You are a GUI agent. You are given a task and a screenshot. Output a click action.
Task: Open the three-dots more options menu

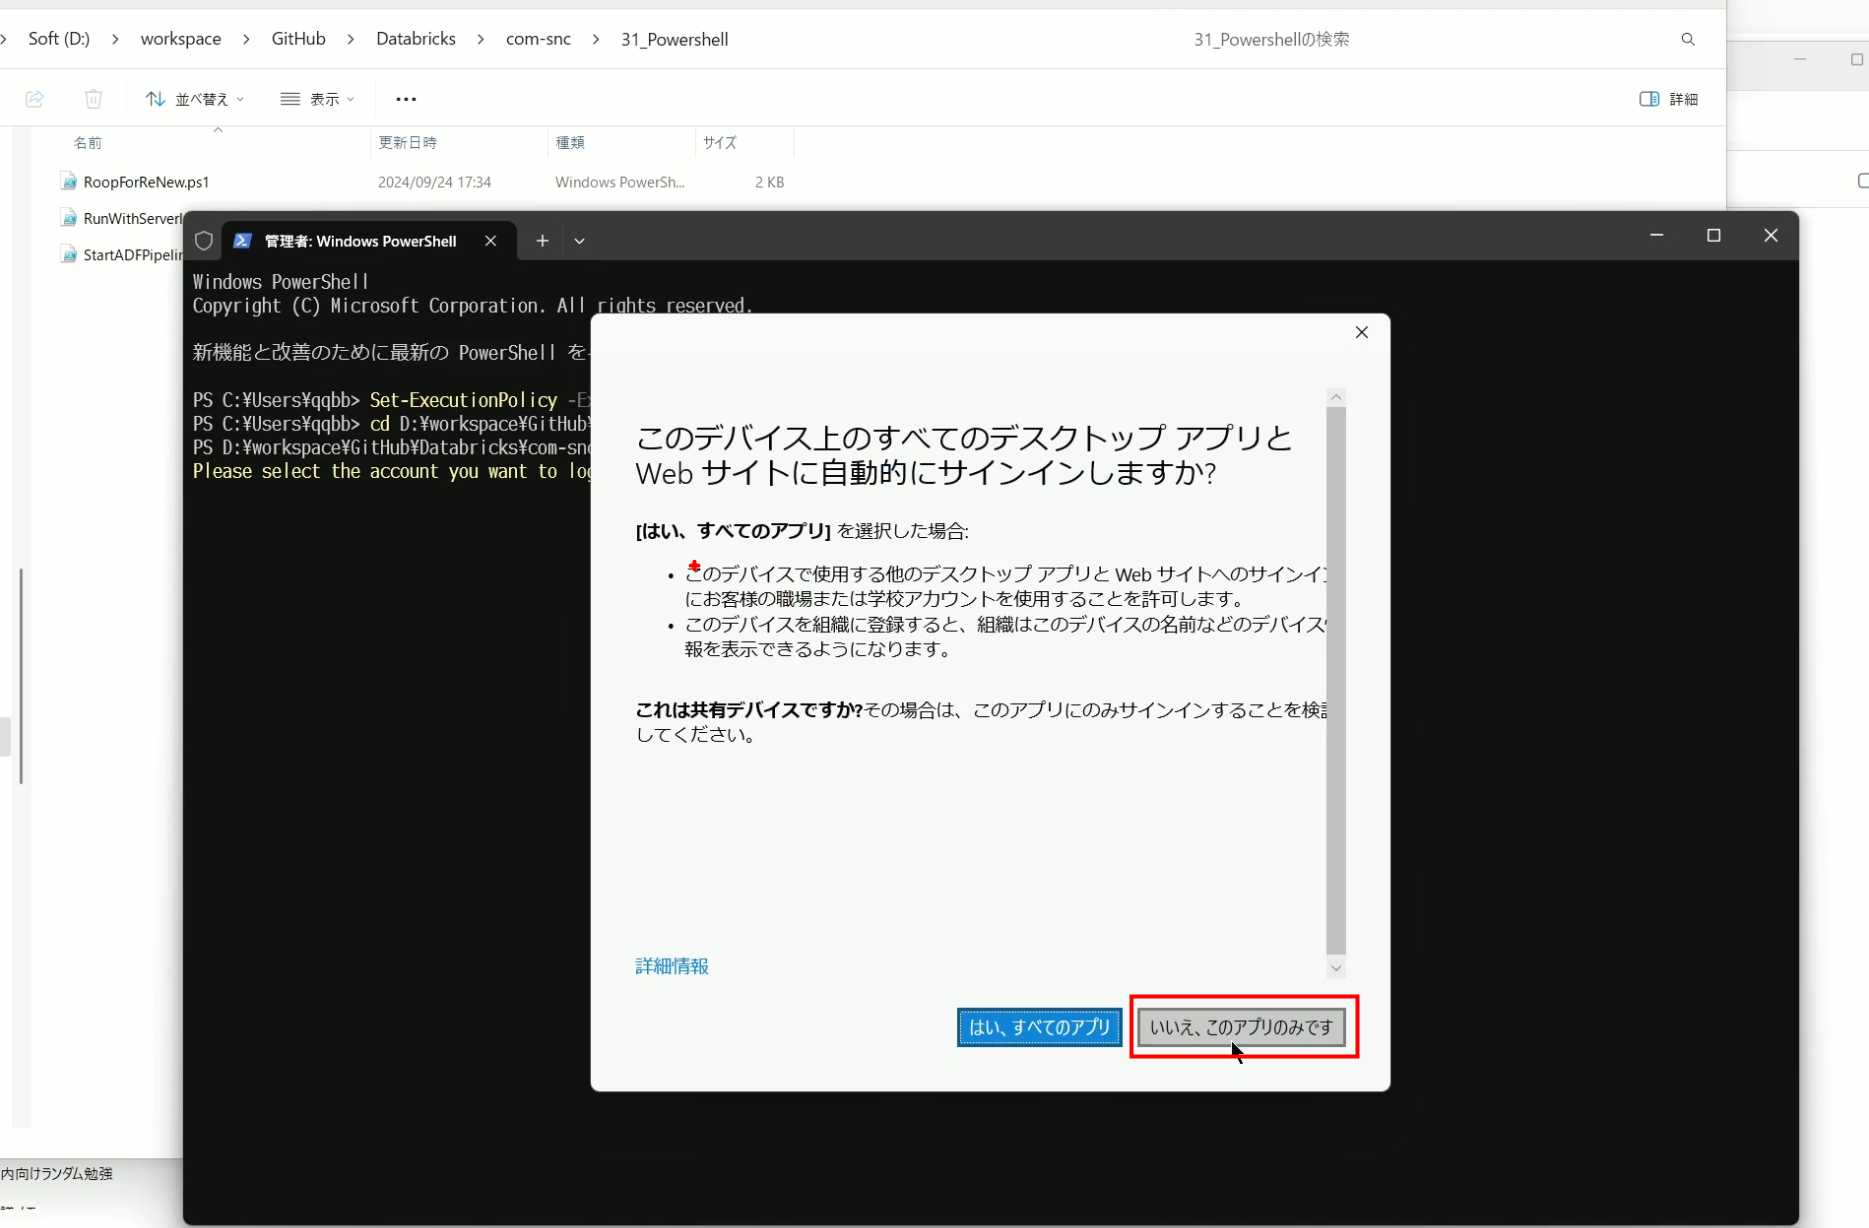[x=406, y=99]
